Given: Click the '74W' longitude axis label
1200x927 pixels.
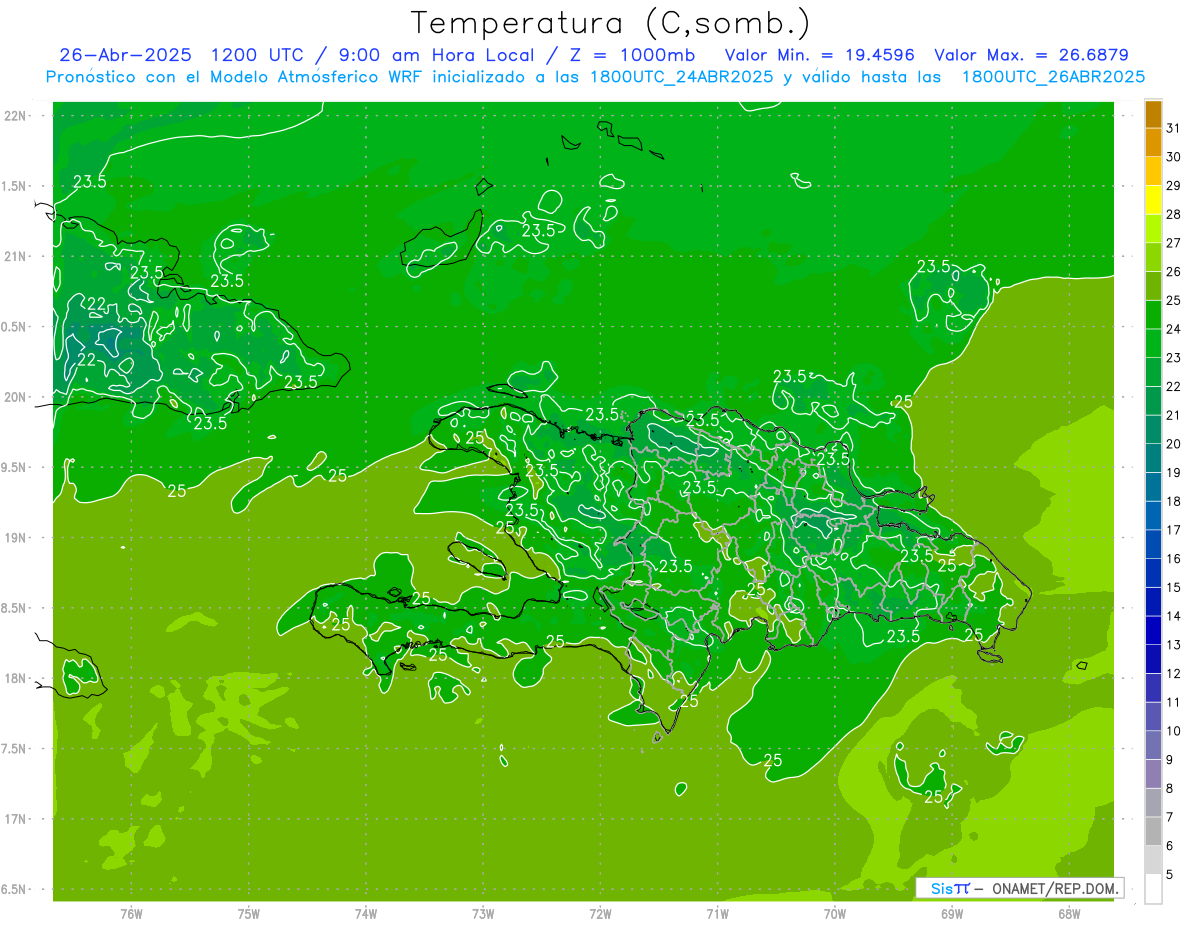Looking at the screenshot, I should tap(366, 914).
